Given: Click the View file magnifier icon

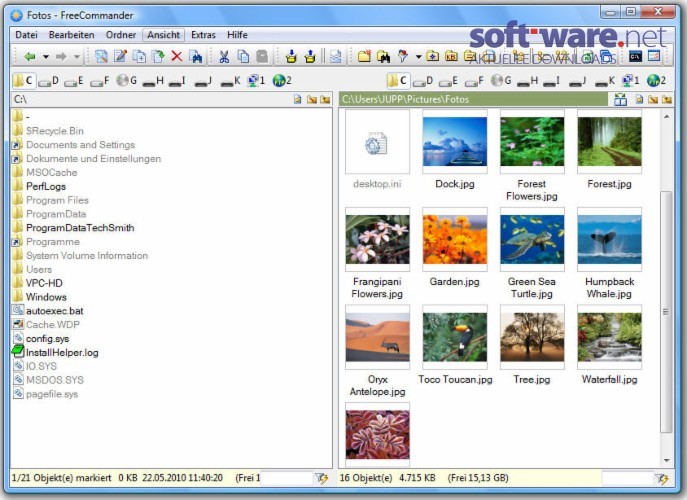Looking at the screenshot, I should [101, 56].
